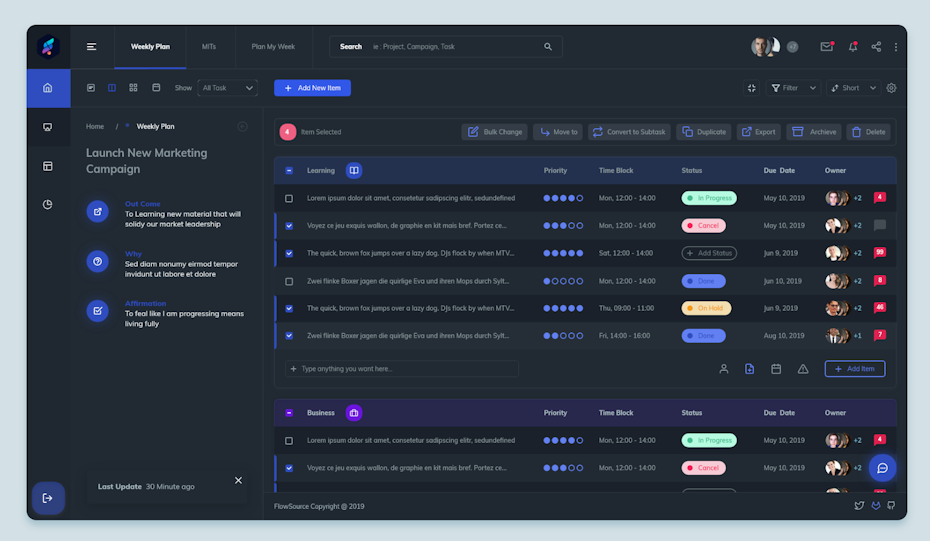The height and width of the screenshot is (541, 930).
Task: Click the Home icon in the sidebar
Action: click(x=47, y=88)
